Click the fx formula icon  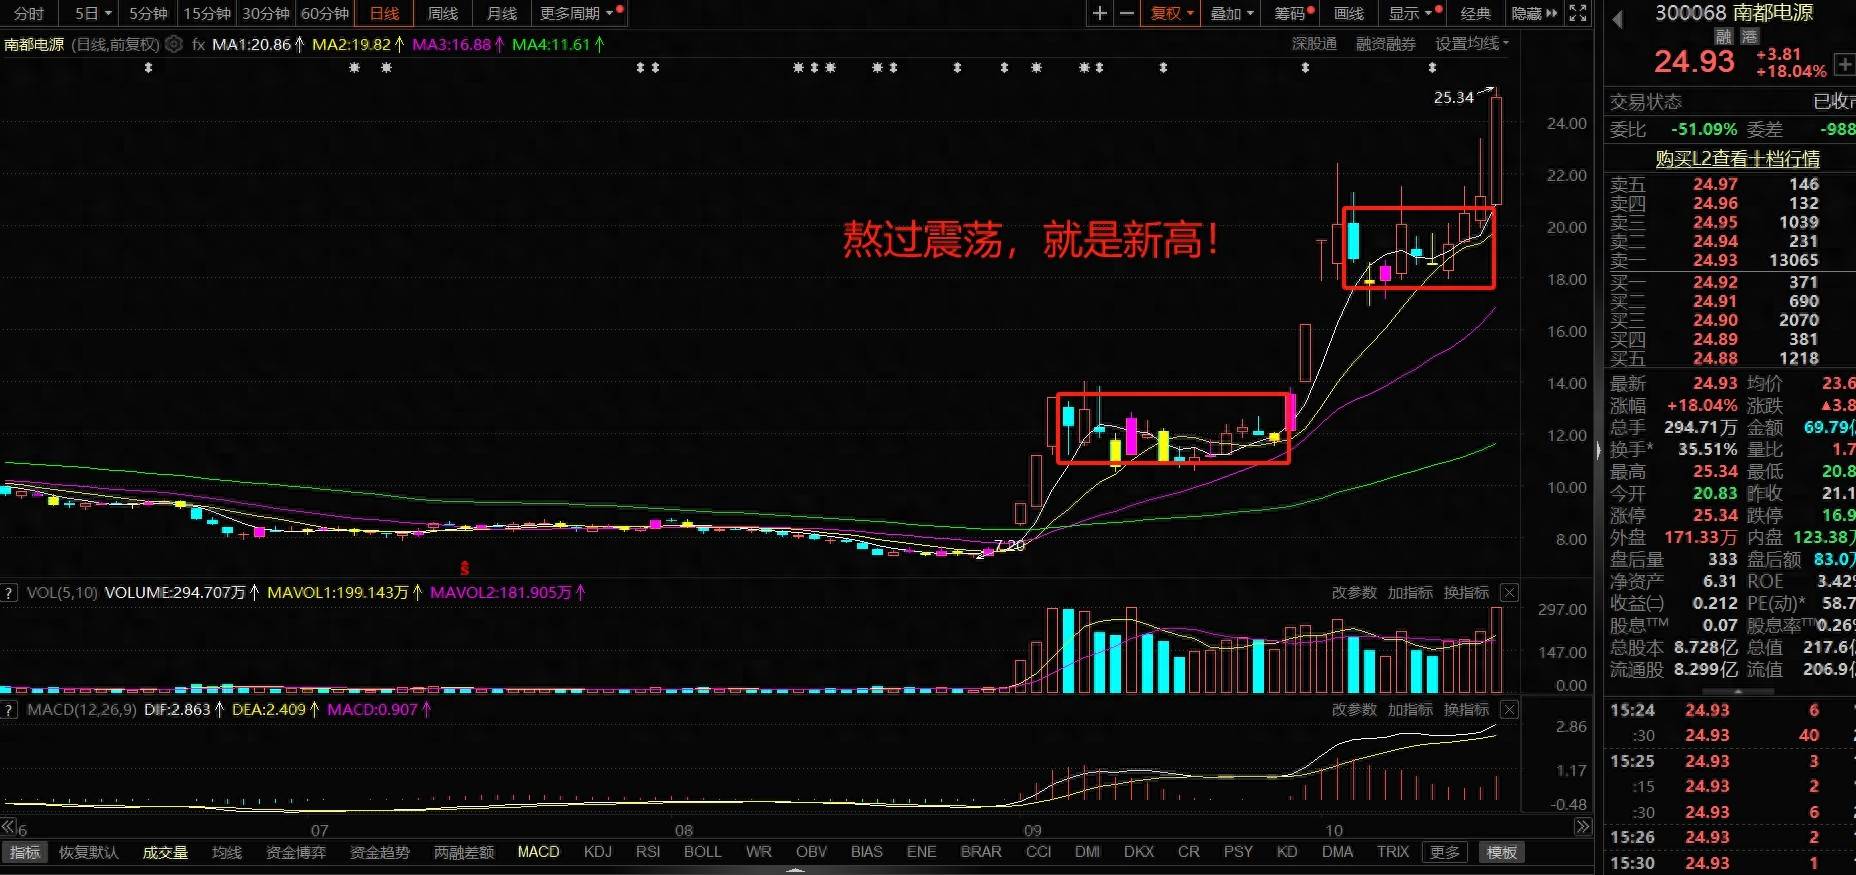pos(198,44)
